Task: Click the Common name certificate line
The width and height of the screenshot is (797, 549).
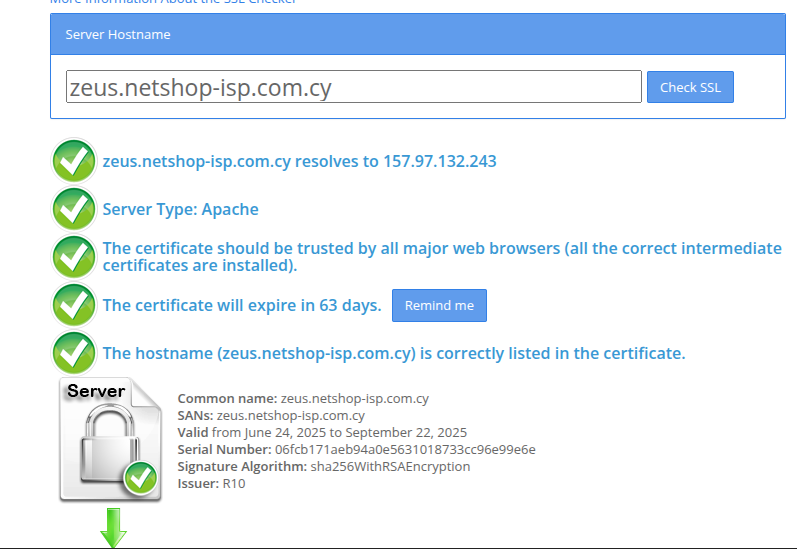Action: coord(303,399)
